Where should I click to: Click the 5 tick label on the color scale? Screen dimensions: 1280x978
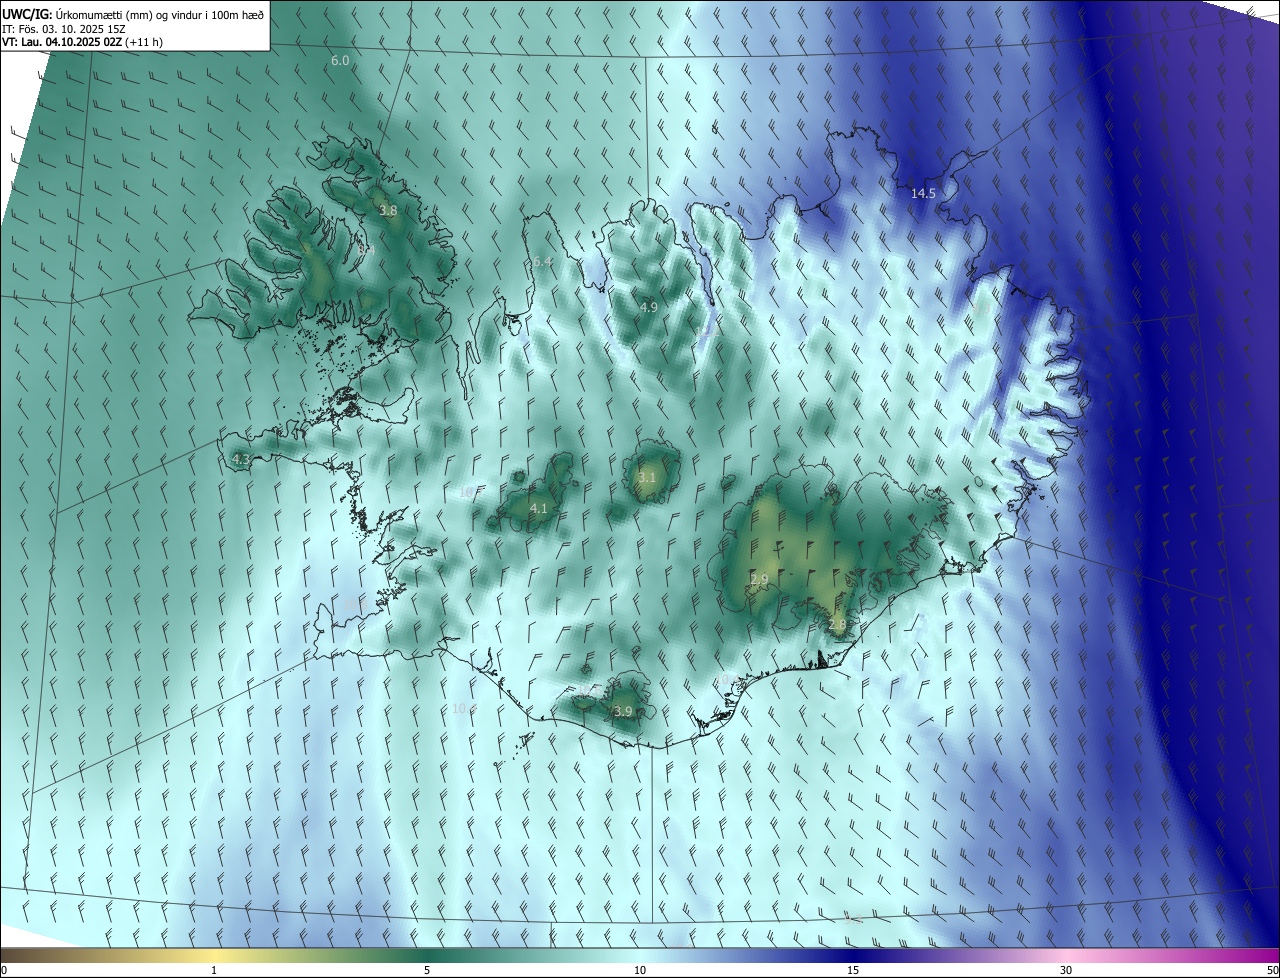(427, 970)
